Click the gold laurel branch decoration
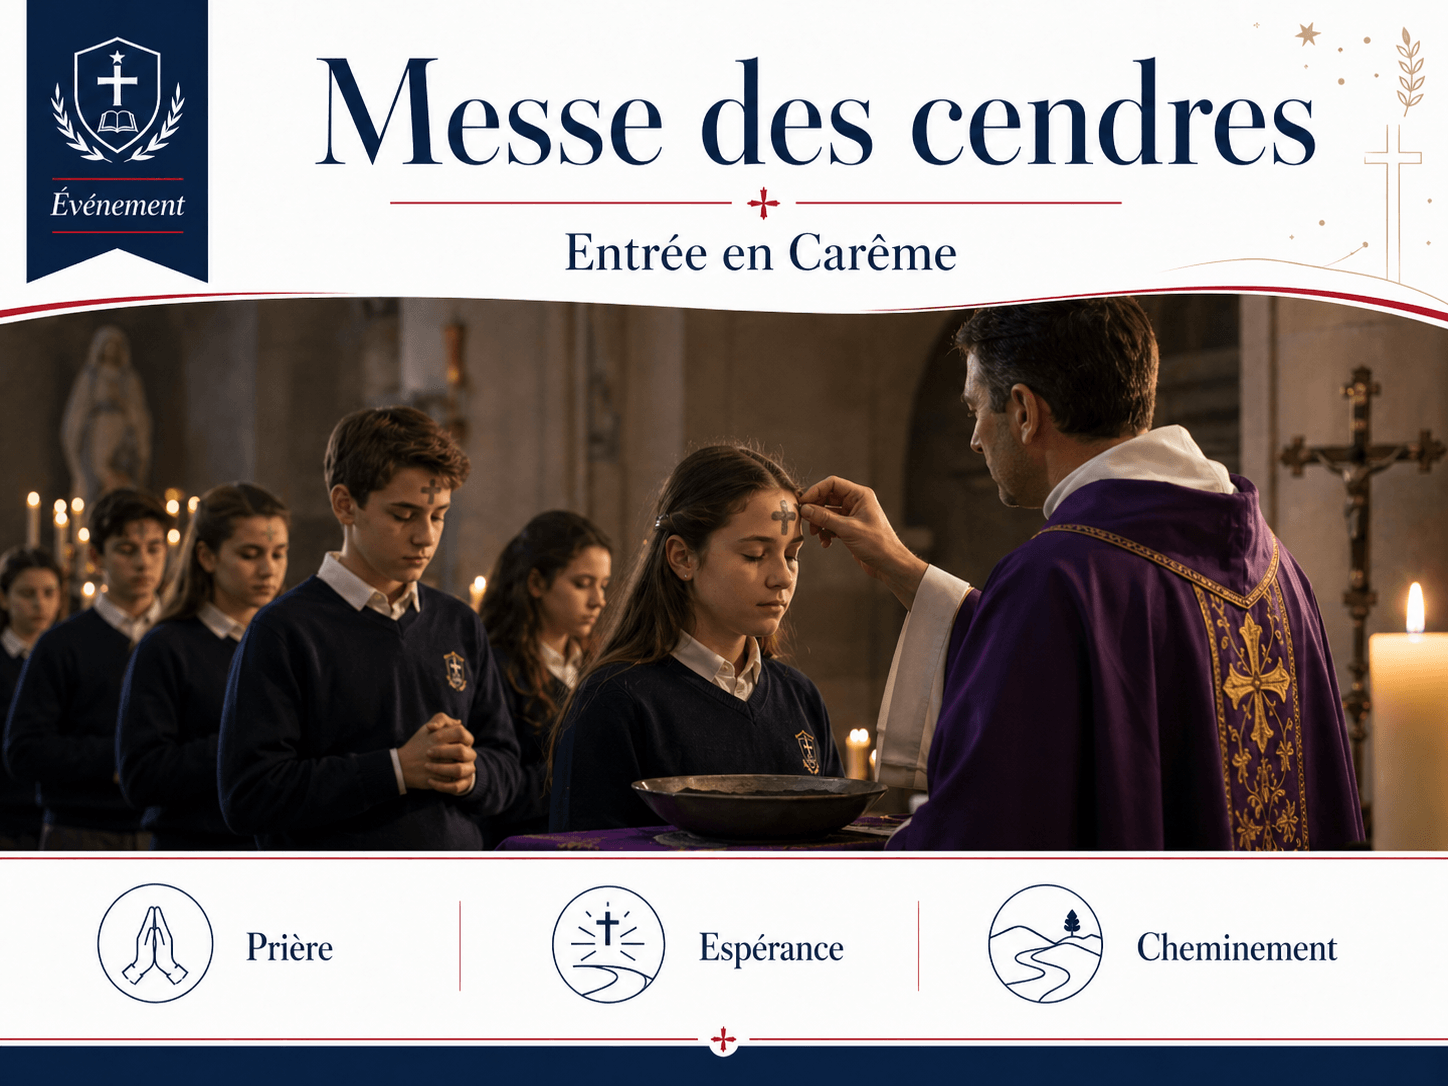The width and height of the screenshot is (1448, 1086). click(1410, 70)
